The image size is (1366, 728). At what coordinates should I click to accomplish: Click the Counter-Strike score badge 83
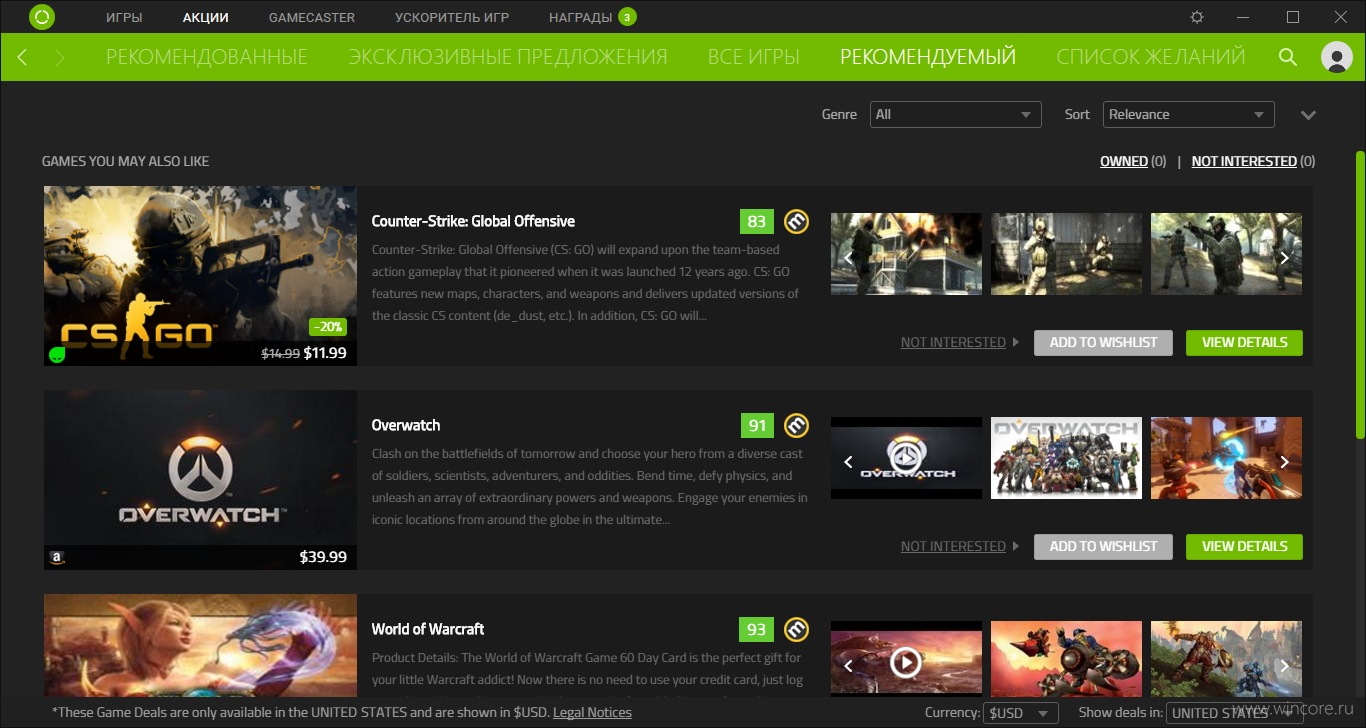pyautogui.click(x=757, y=221)
